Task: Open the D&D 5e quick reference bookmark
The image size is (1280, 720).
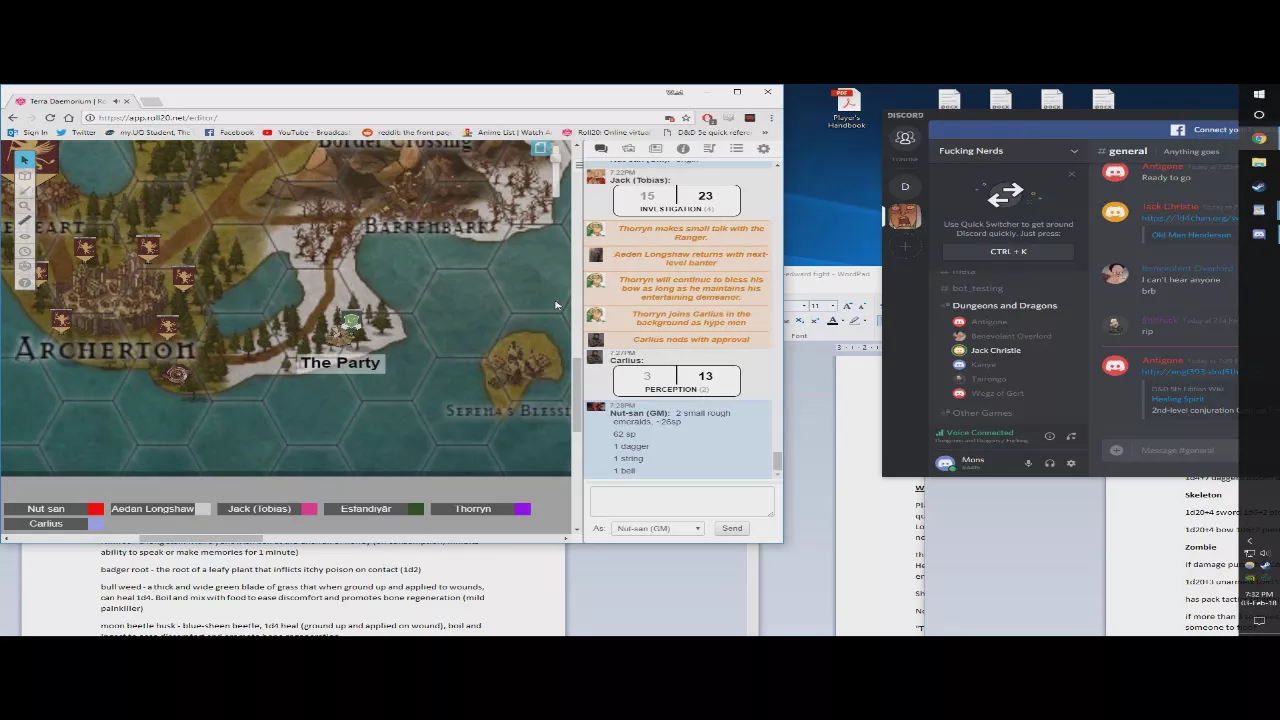Action: click(x=707, y=132)
